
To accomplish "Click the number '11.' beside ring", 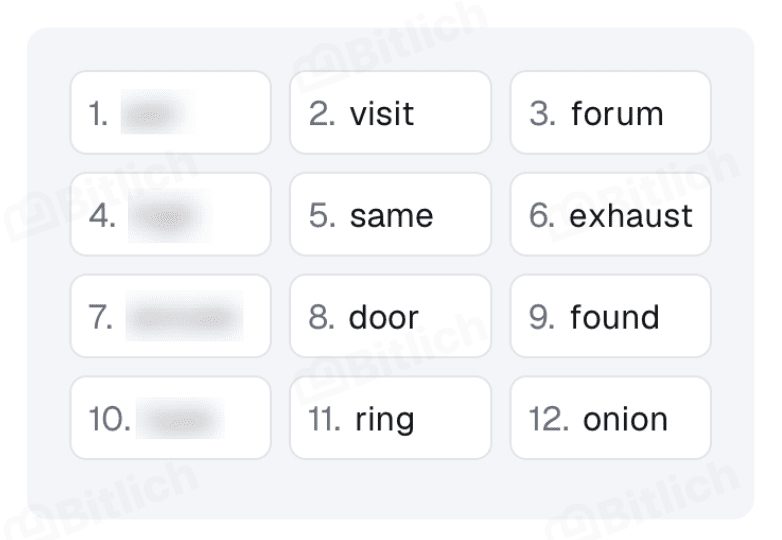I will (x=324, y=419).
